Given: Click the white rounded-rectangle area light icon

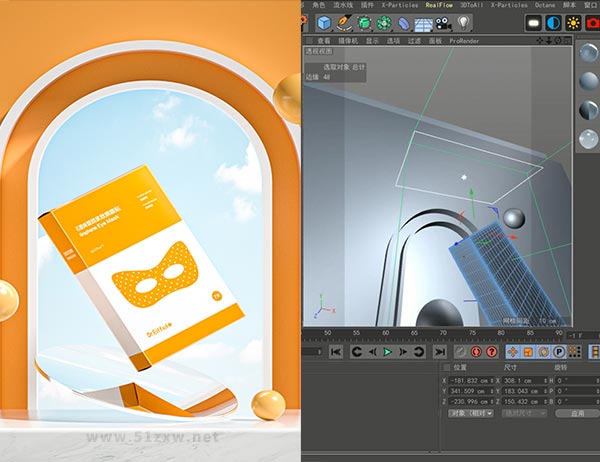Looking at the screenshot, I should 534,23.
